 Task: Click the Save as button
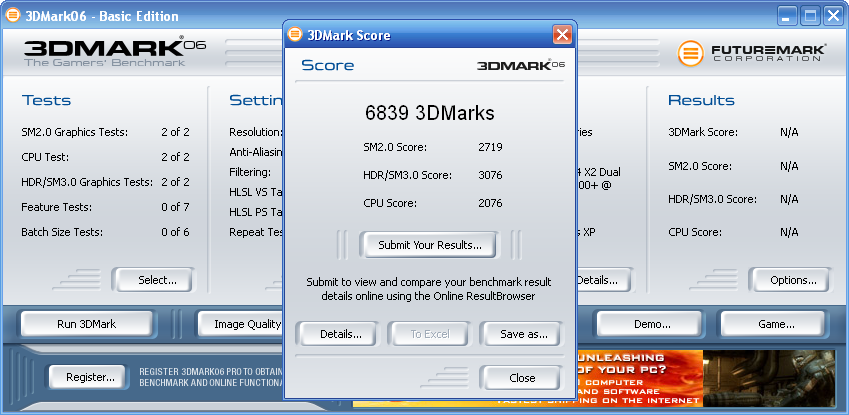[x=523, y=334]
